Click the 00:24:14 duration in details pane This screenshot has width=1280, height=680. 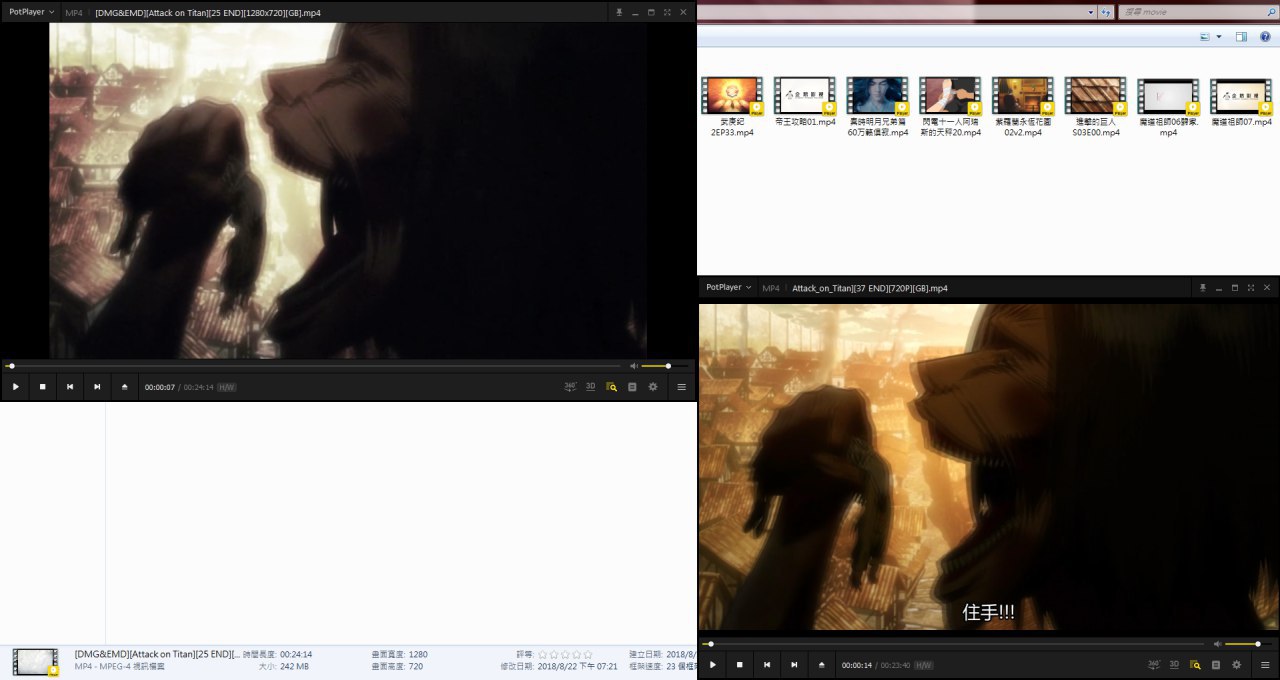(296, 654)
